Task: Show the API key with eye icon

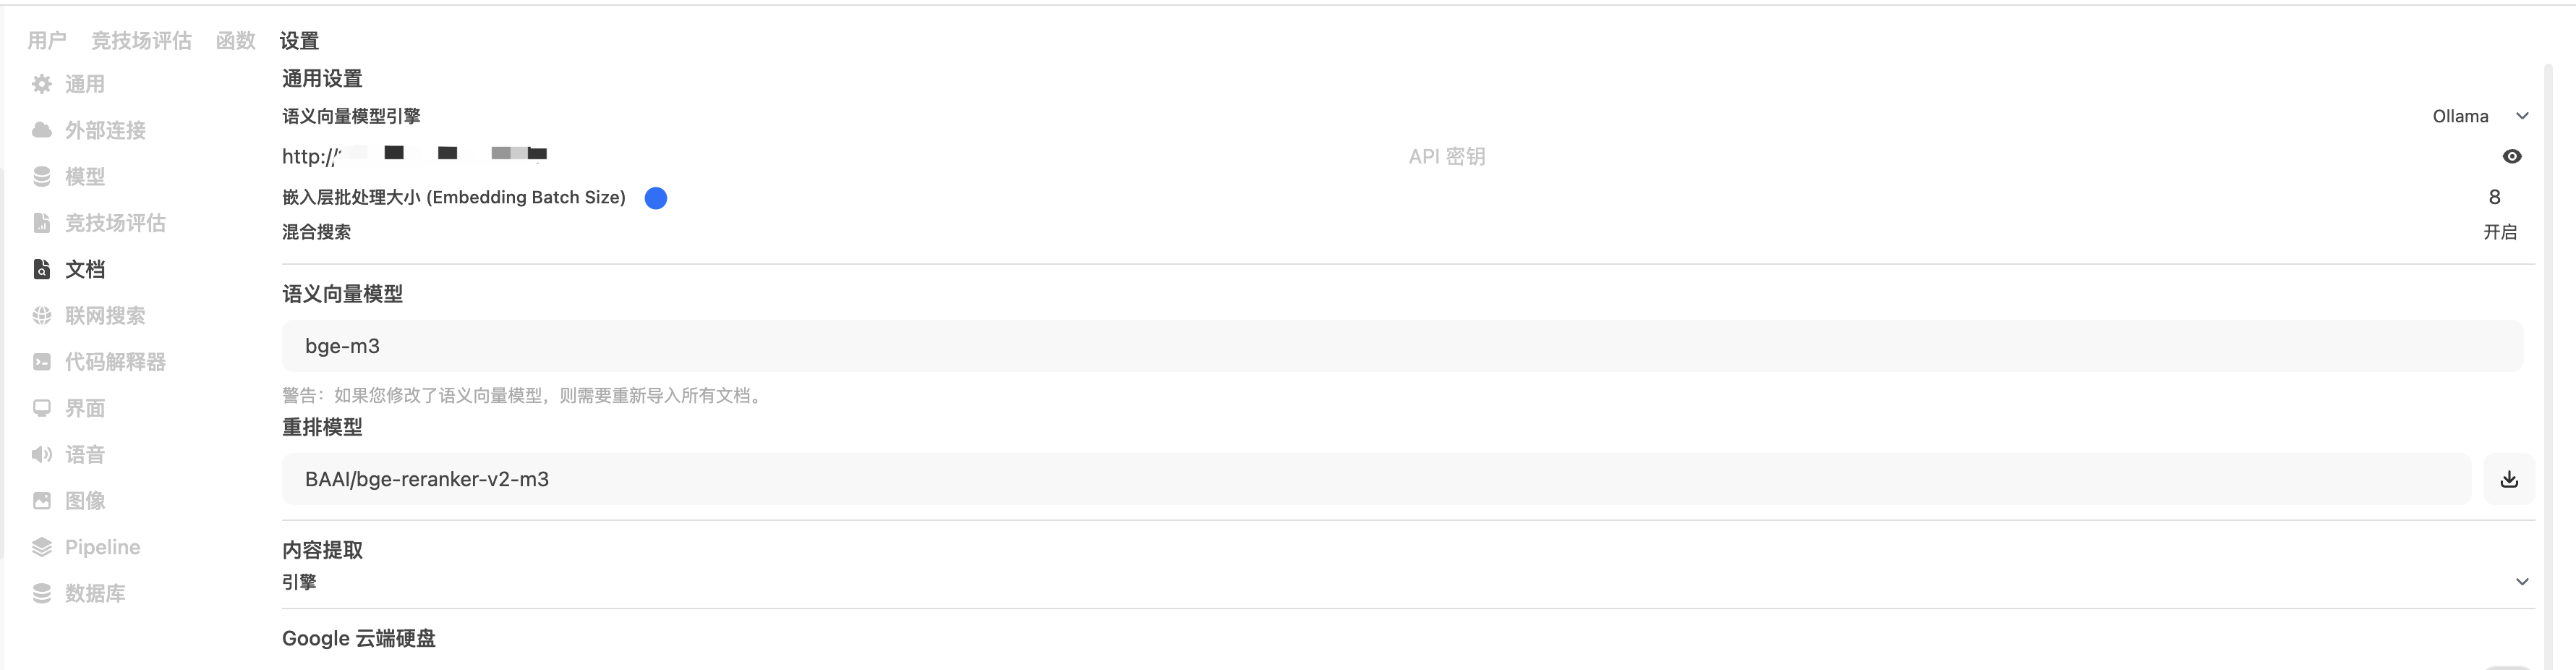Action: point(2512,156)
